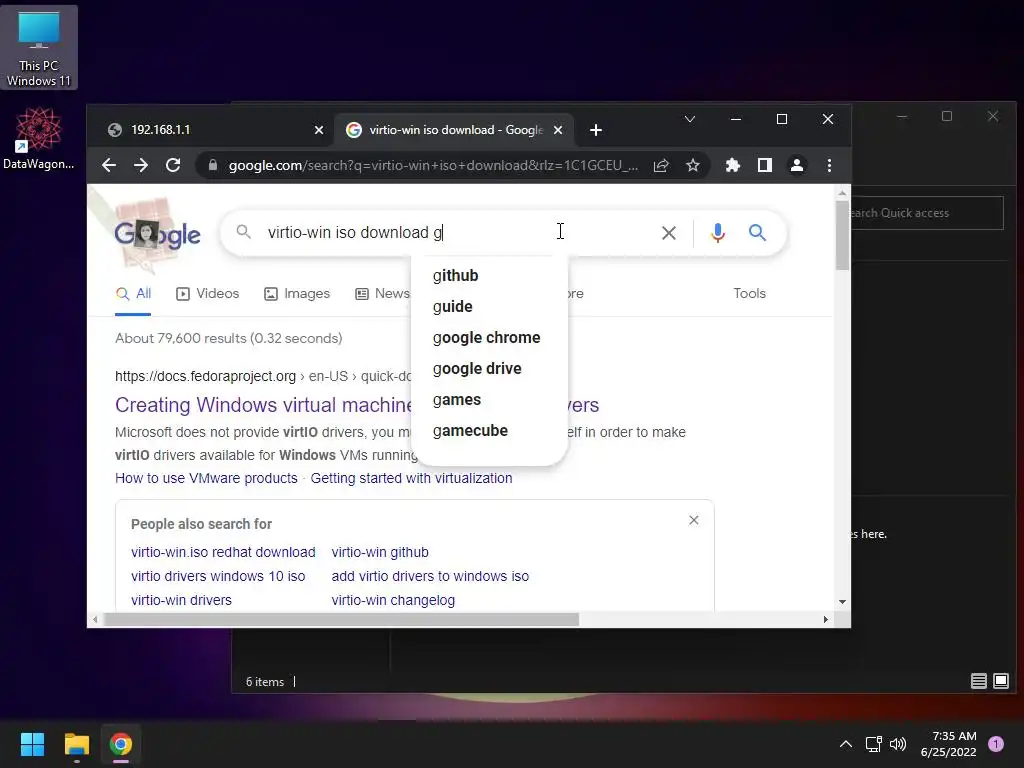Viewport: 1024px width, 768px height.
Task: Open the Windows Start menu
Action: pos(32,744)
